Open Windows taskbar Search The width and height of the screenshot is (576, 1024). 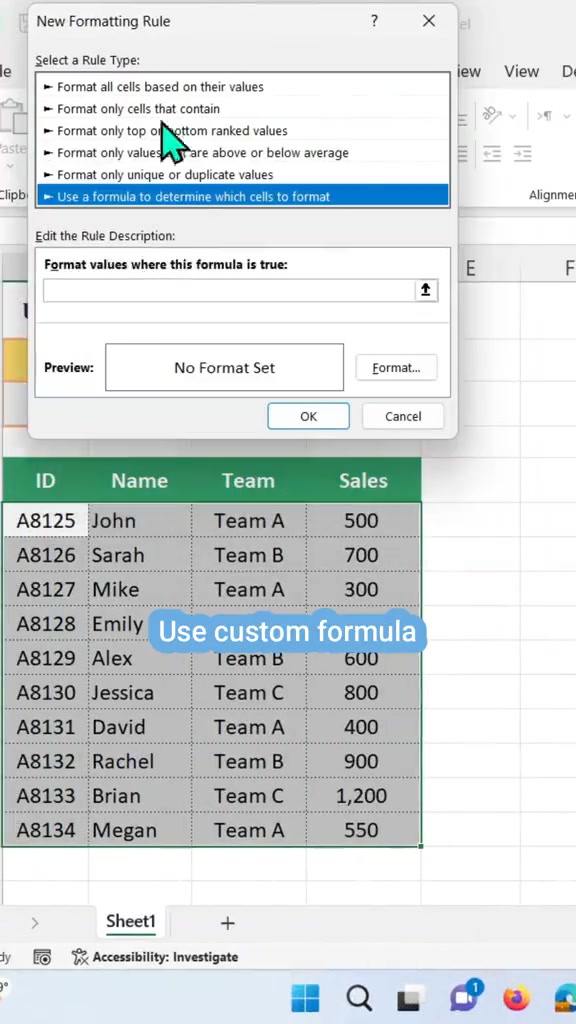[x=359, y=998]
